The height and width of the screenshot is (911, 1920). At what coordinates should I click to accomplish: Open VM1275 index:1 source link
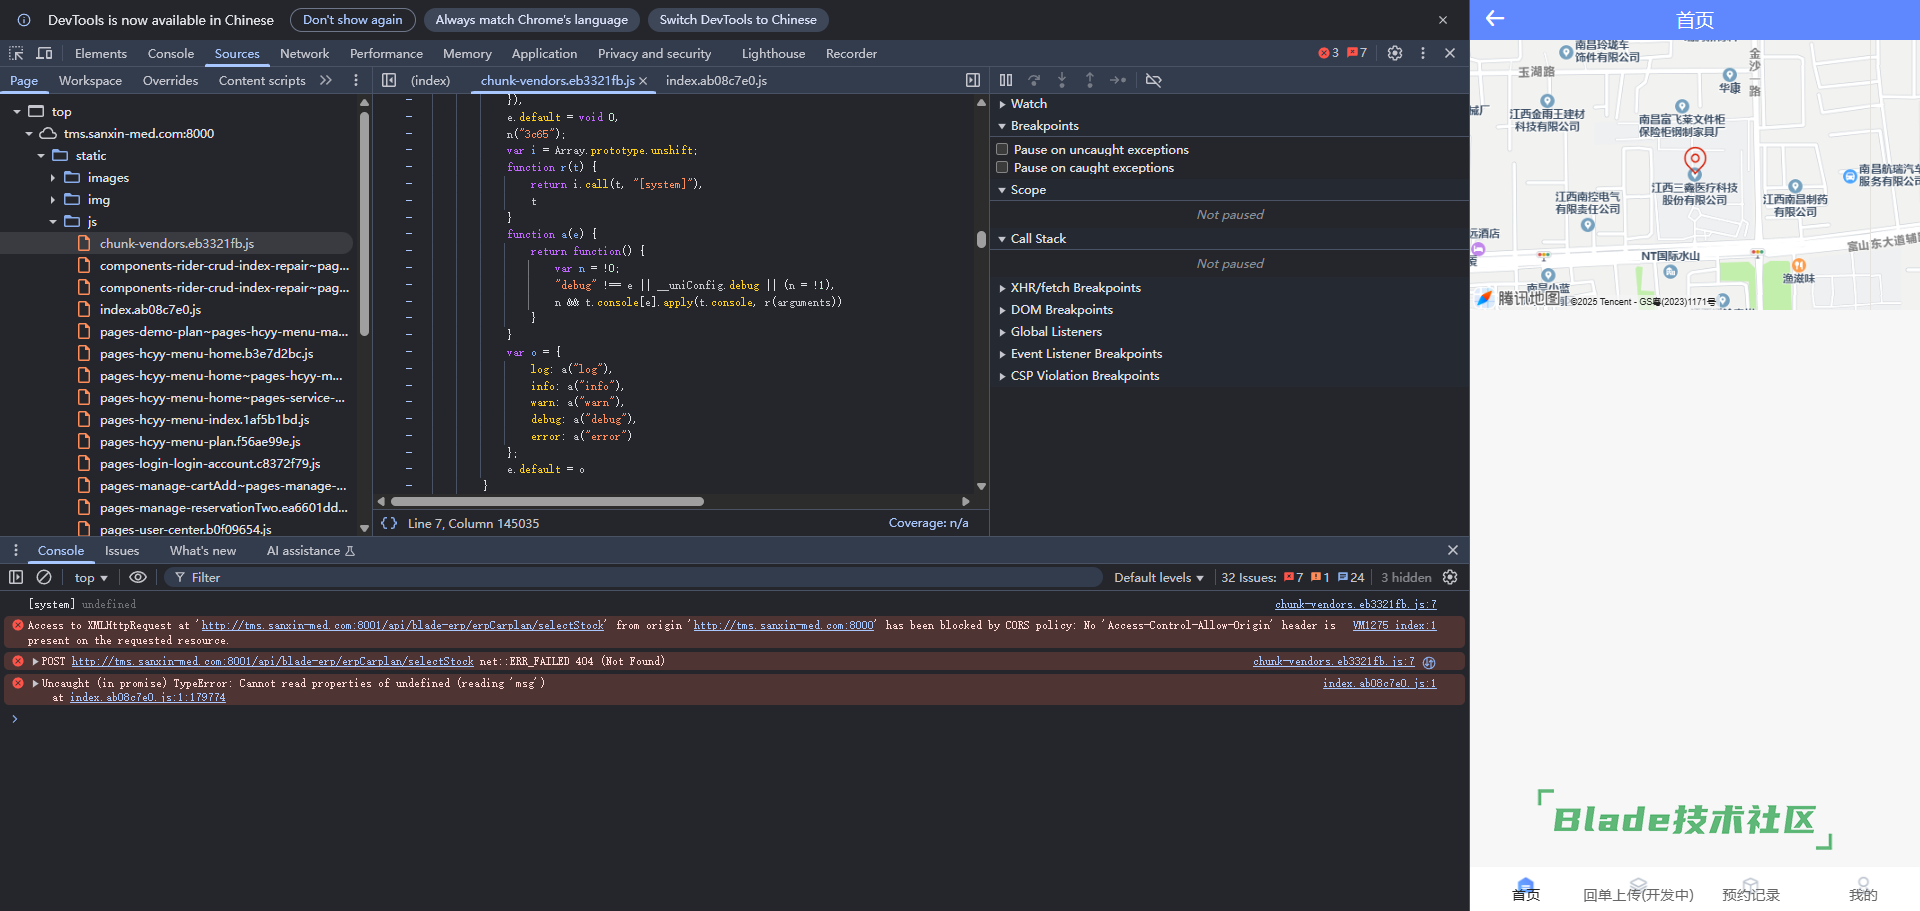[x=1394, y=625]
